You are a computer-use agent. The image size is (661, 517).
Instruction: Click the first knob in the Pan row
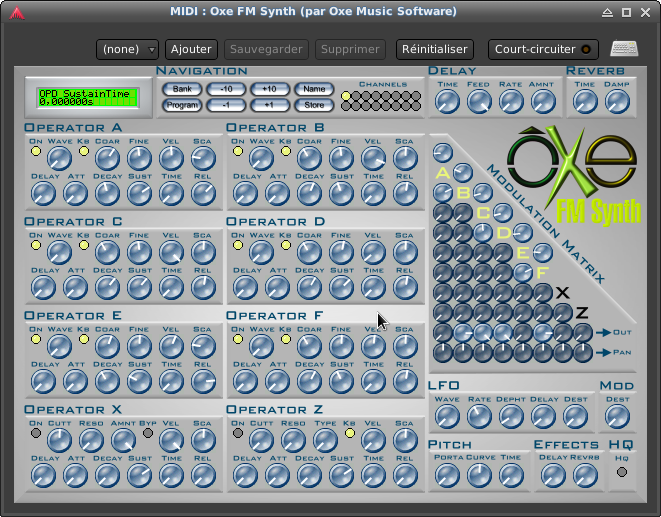pyautogui.click(x=443, y=353)
